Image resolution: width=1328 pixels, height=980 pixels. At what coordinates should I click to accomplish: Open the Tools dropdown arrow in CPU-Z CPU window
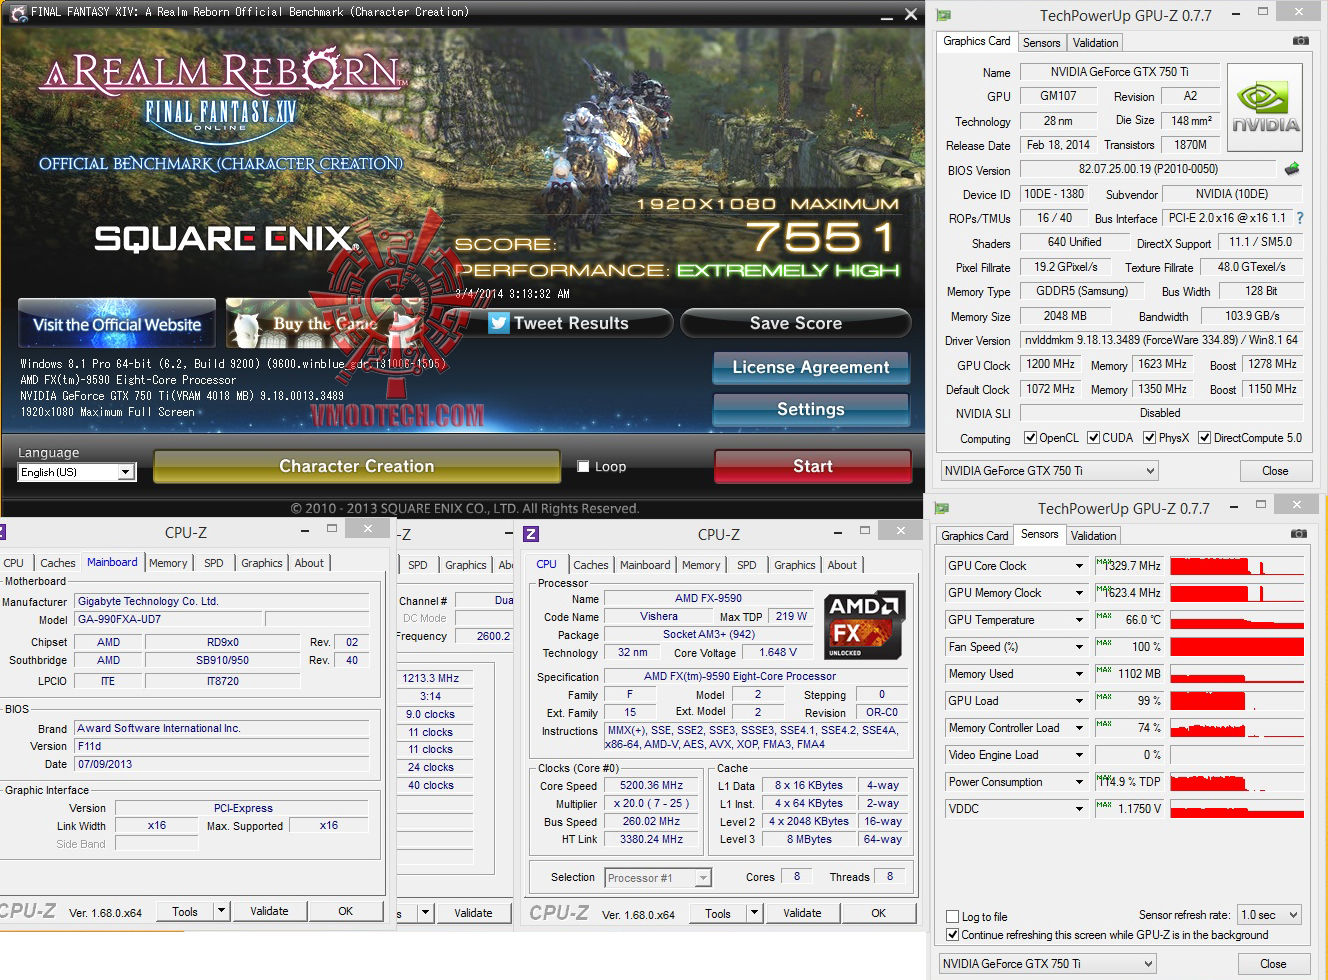(755, 913)
